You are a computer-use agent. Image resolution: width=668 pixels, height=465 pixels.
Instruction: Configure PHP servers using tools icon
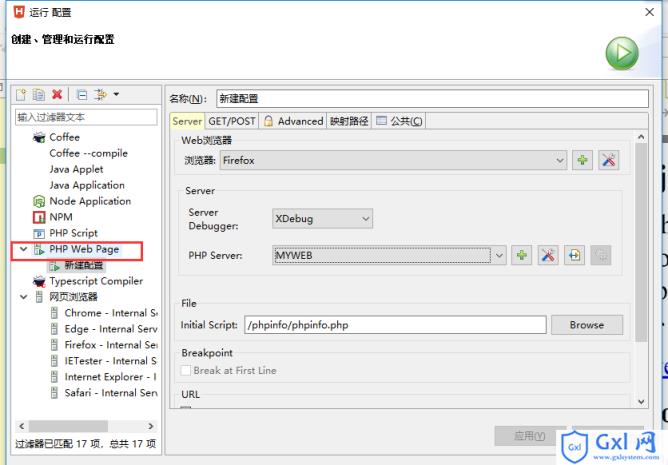tap(547, 255)
